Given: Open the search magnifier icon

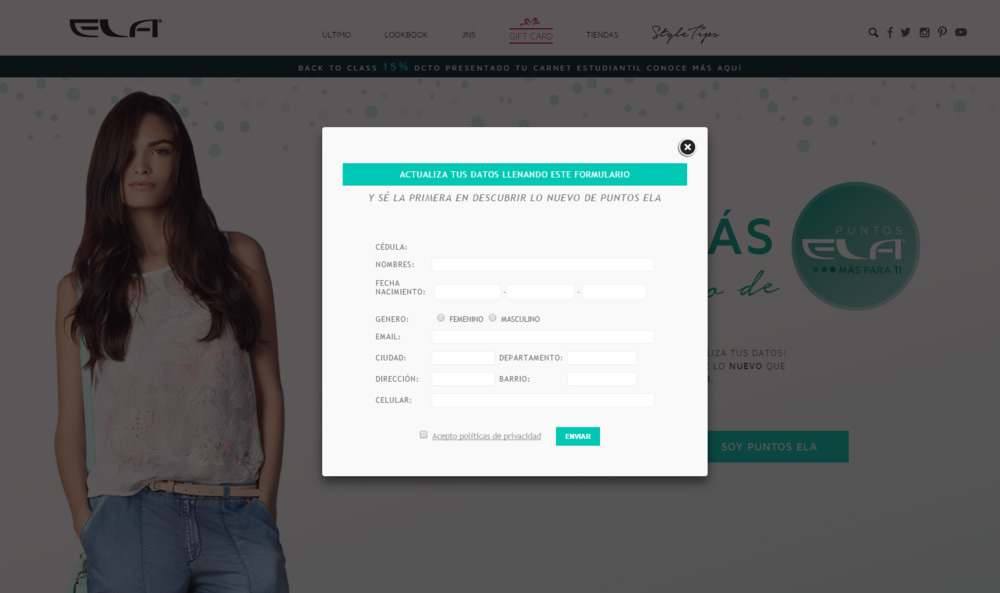Looking at the screenshot, I should pos(873,33).
